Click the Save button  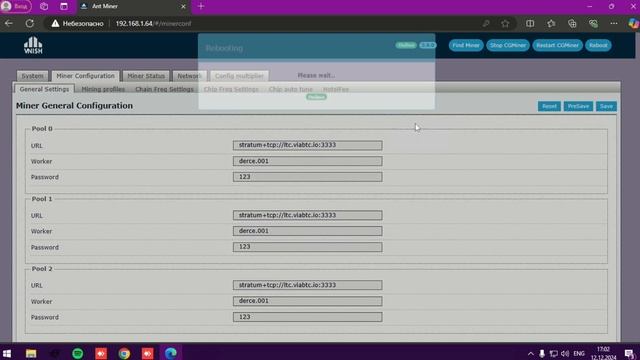606,106
